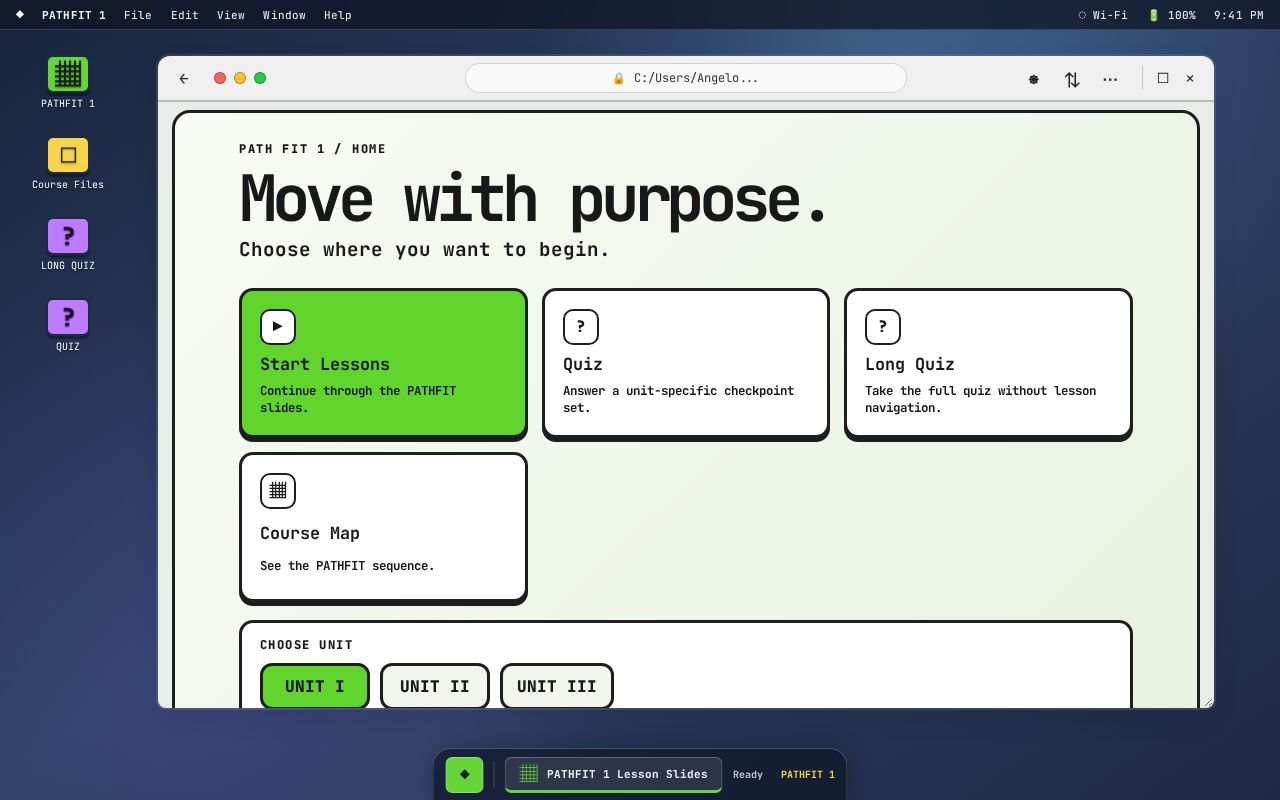The height and width of the screenshot is (800, 1280).
Task: Open the Long Quiz card
Action: coord(988,363)
